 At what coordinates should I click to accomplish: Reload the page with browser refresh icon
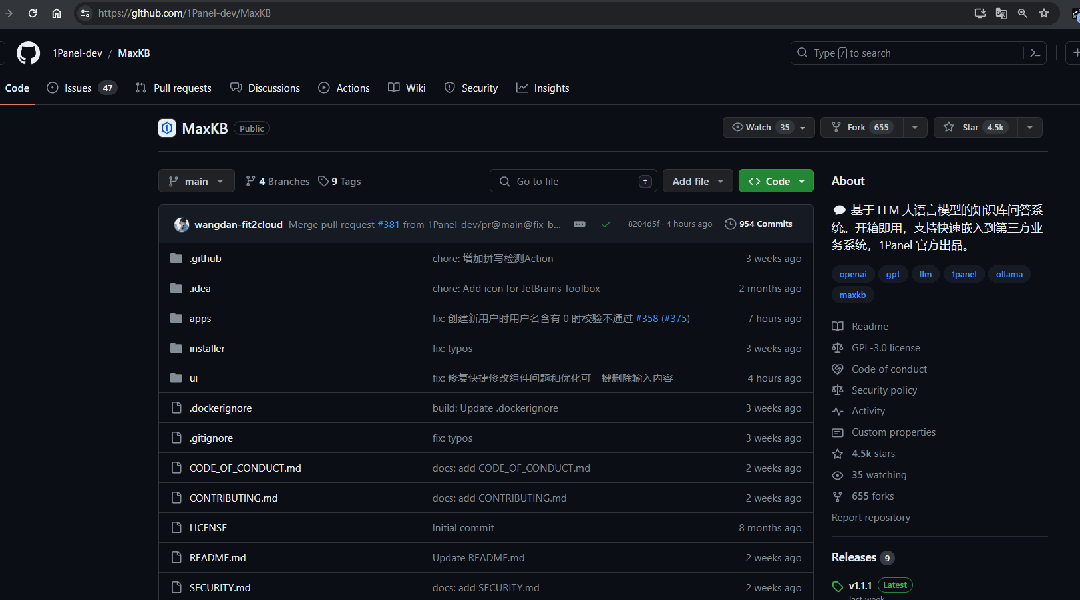32,13
